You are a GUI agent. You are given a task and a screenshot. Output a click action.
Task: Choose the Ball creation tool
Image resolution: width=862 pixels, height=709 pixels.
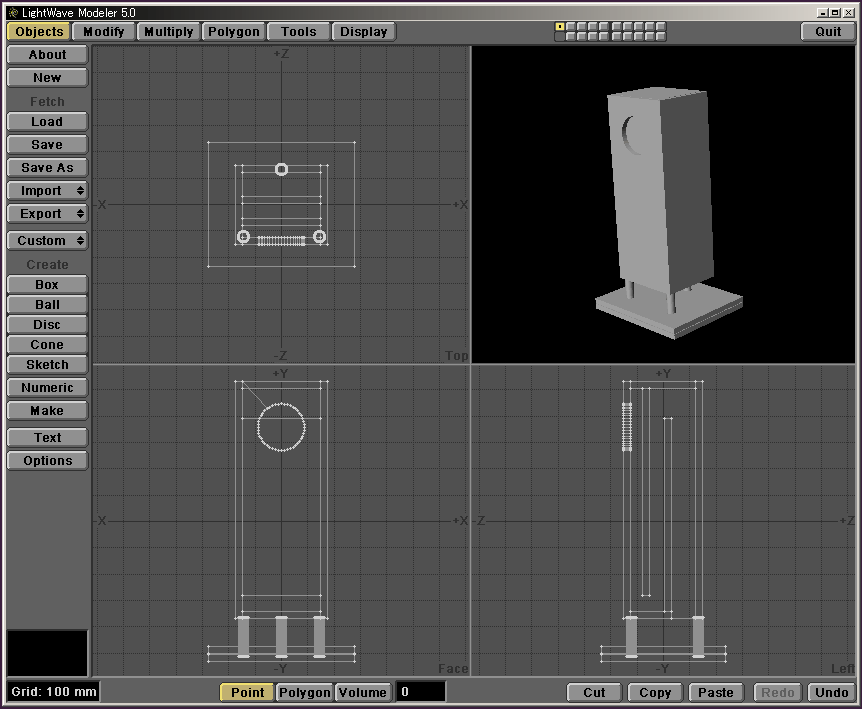47,305
